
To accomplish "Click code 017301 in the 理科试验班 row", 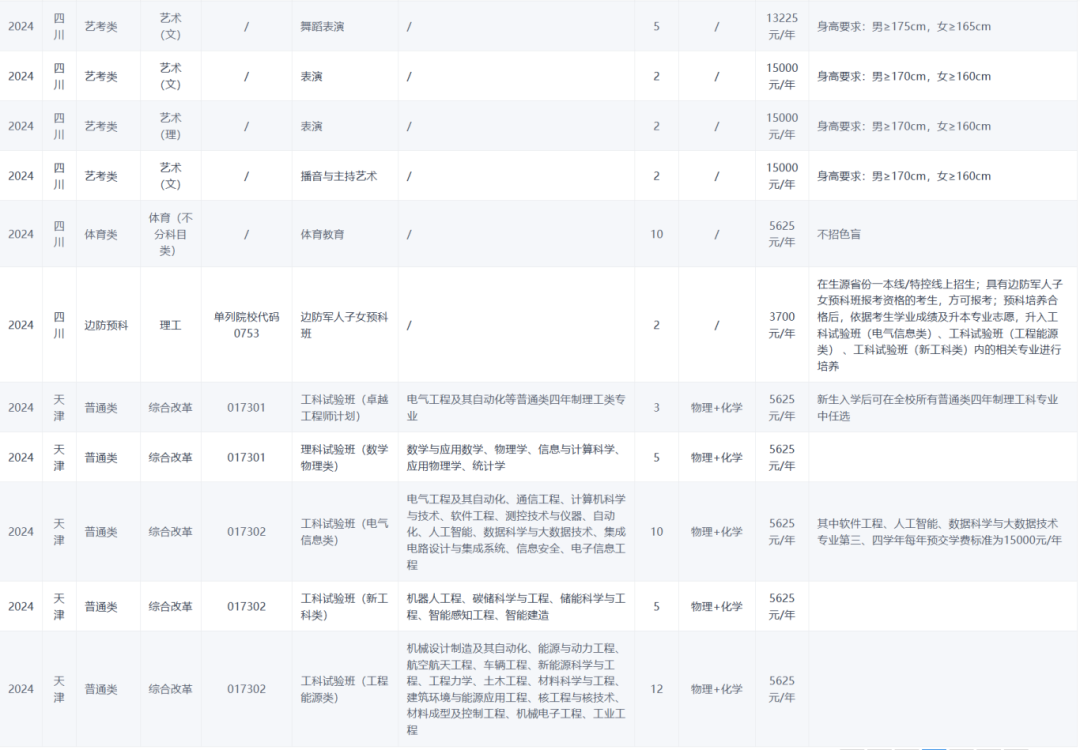I will click(246, 457).
